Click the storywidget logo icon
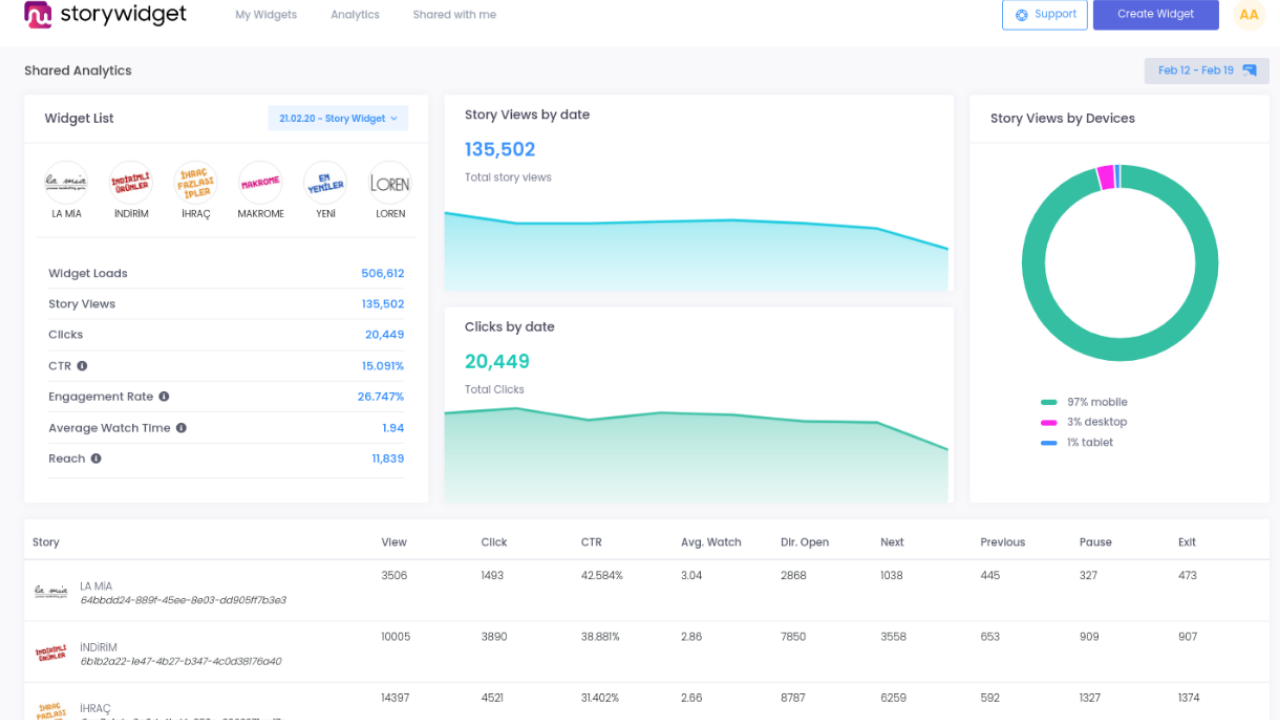 (38, 15)
